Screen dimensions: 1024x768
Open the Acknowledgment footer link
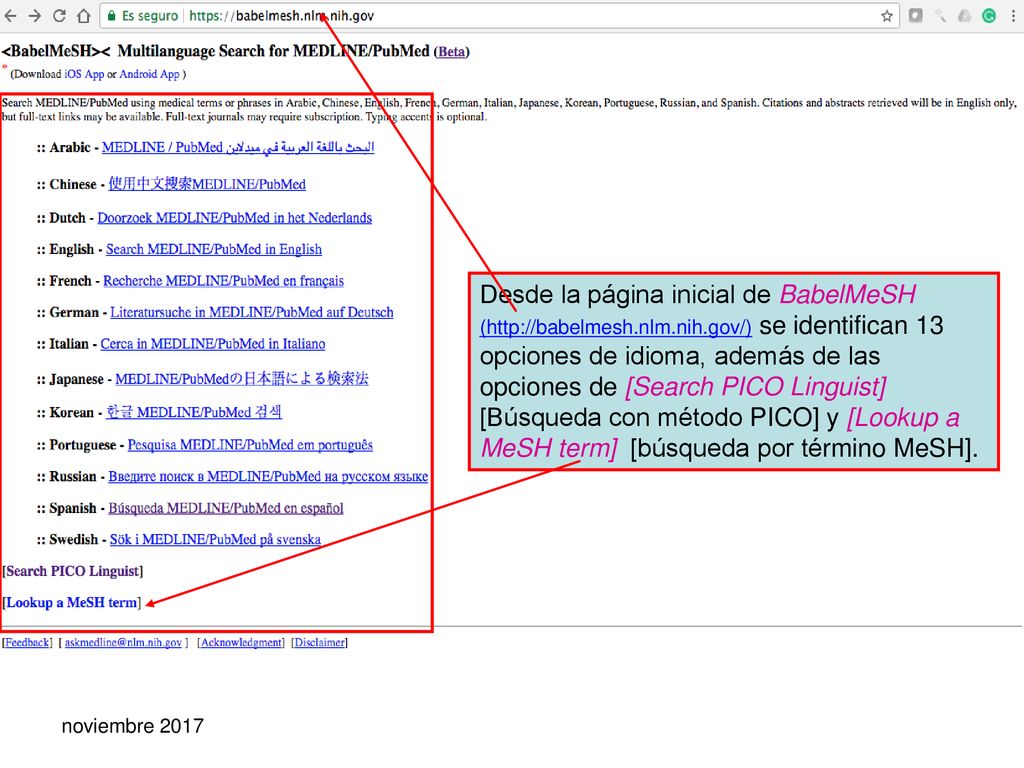click(x=241, y=643)
